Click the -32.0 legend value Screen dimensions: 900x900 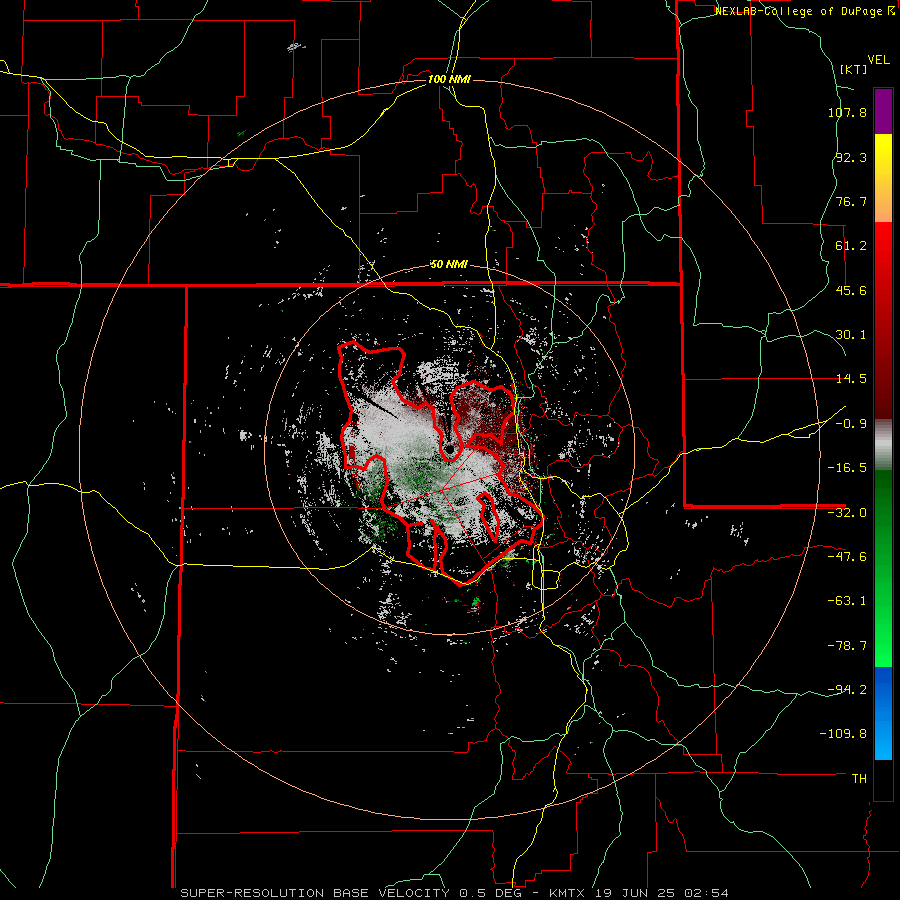847,513
